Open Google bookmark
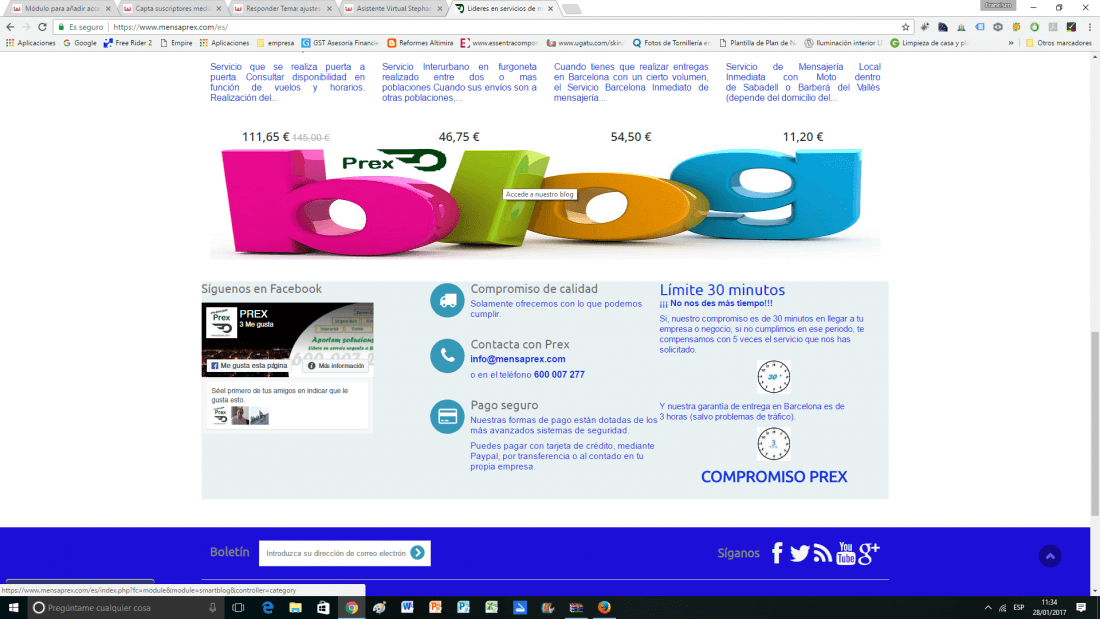 click(x=79, y=43)
